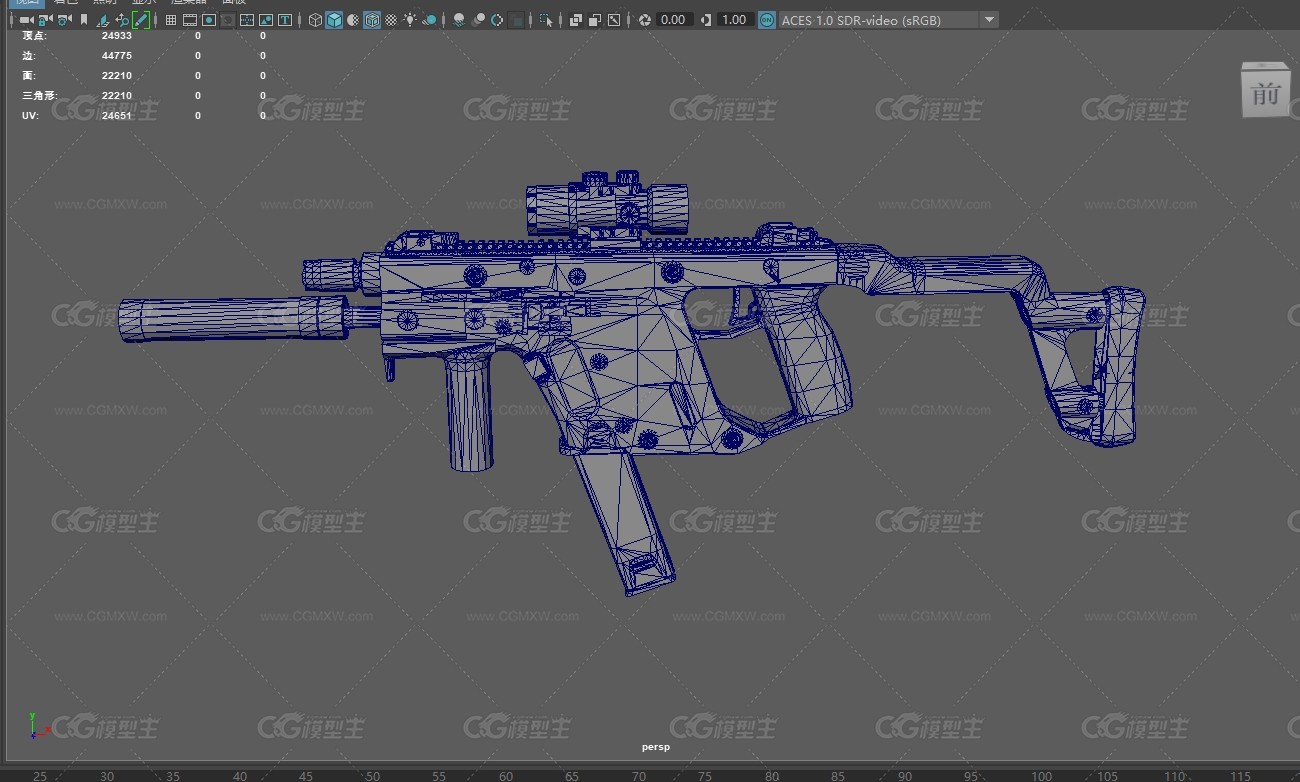Toggle the Shadows icon
This screenshot has height=782, width=1300.
(x=429, y=20)
